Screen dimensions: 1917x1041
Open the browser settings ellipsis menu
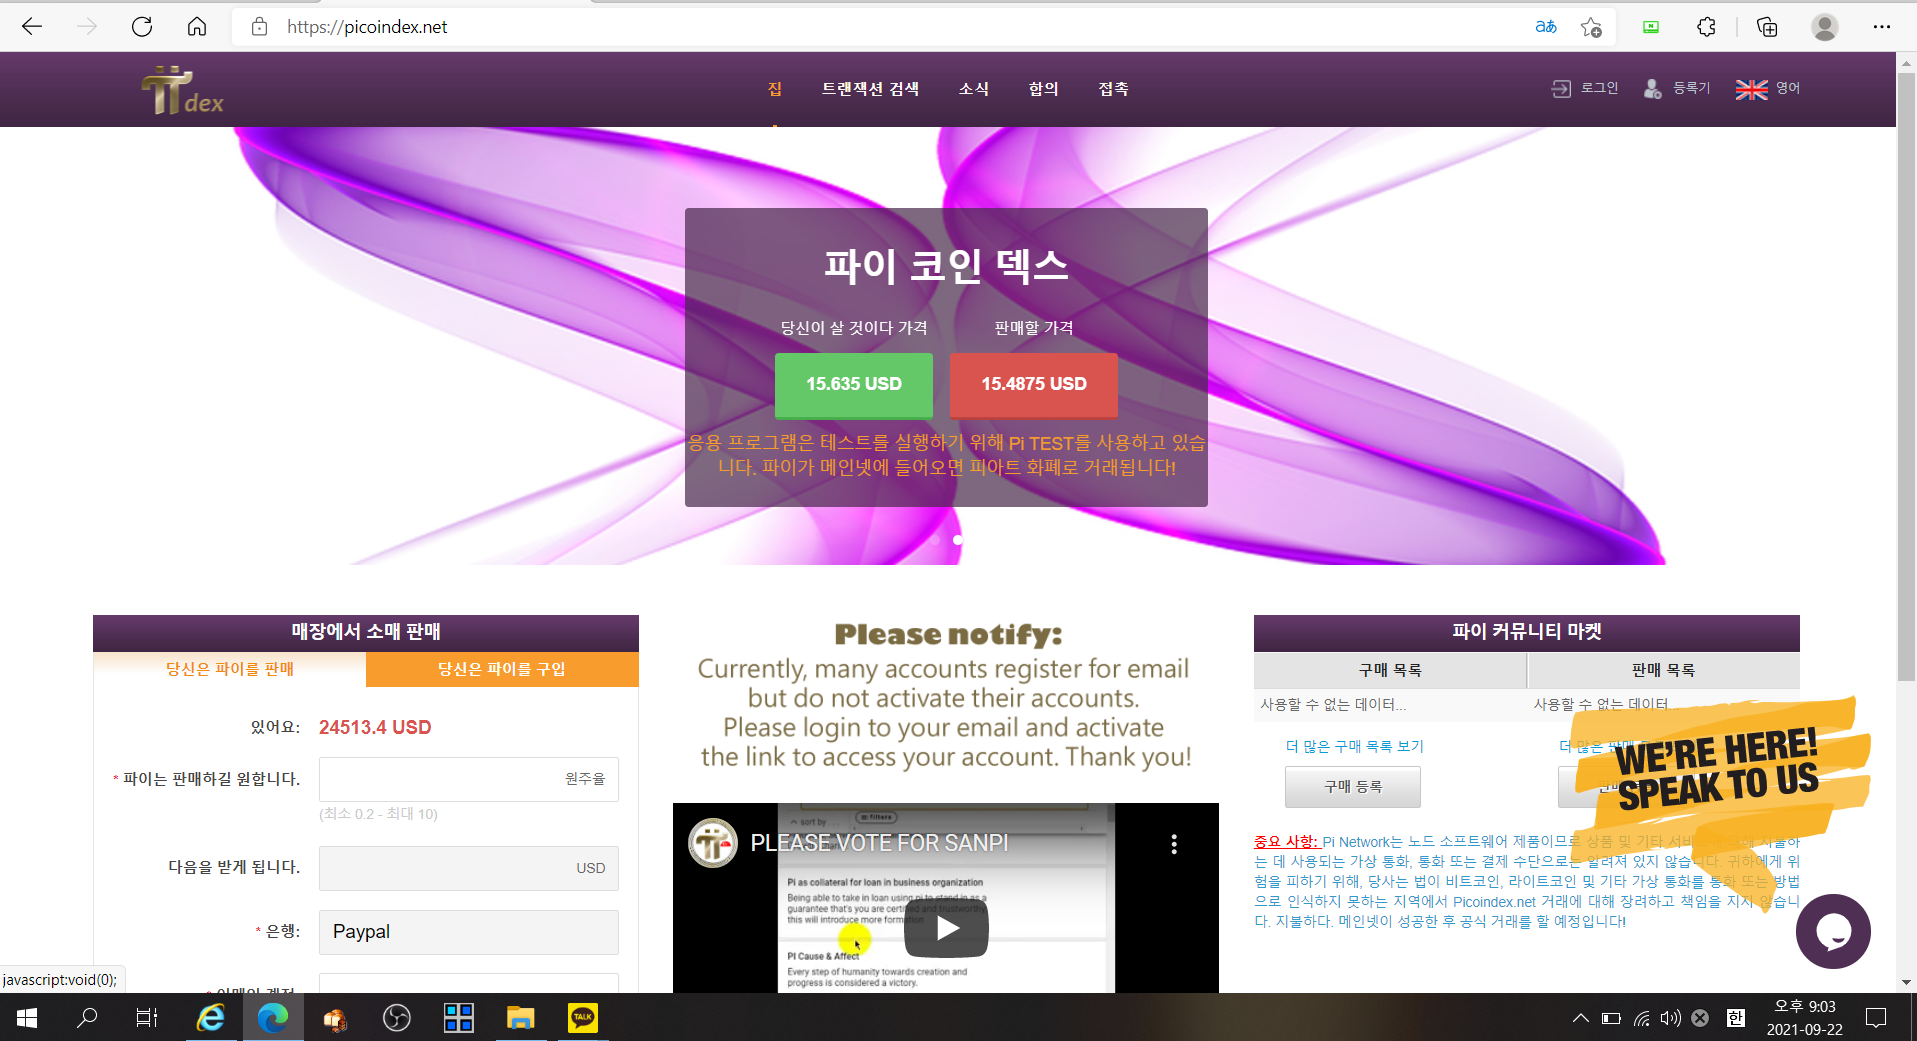point(1882,27)
